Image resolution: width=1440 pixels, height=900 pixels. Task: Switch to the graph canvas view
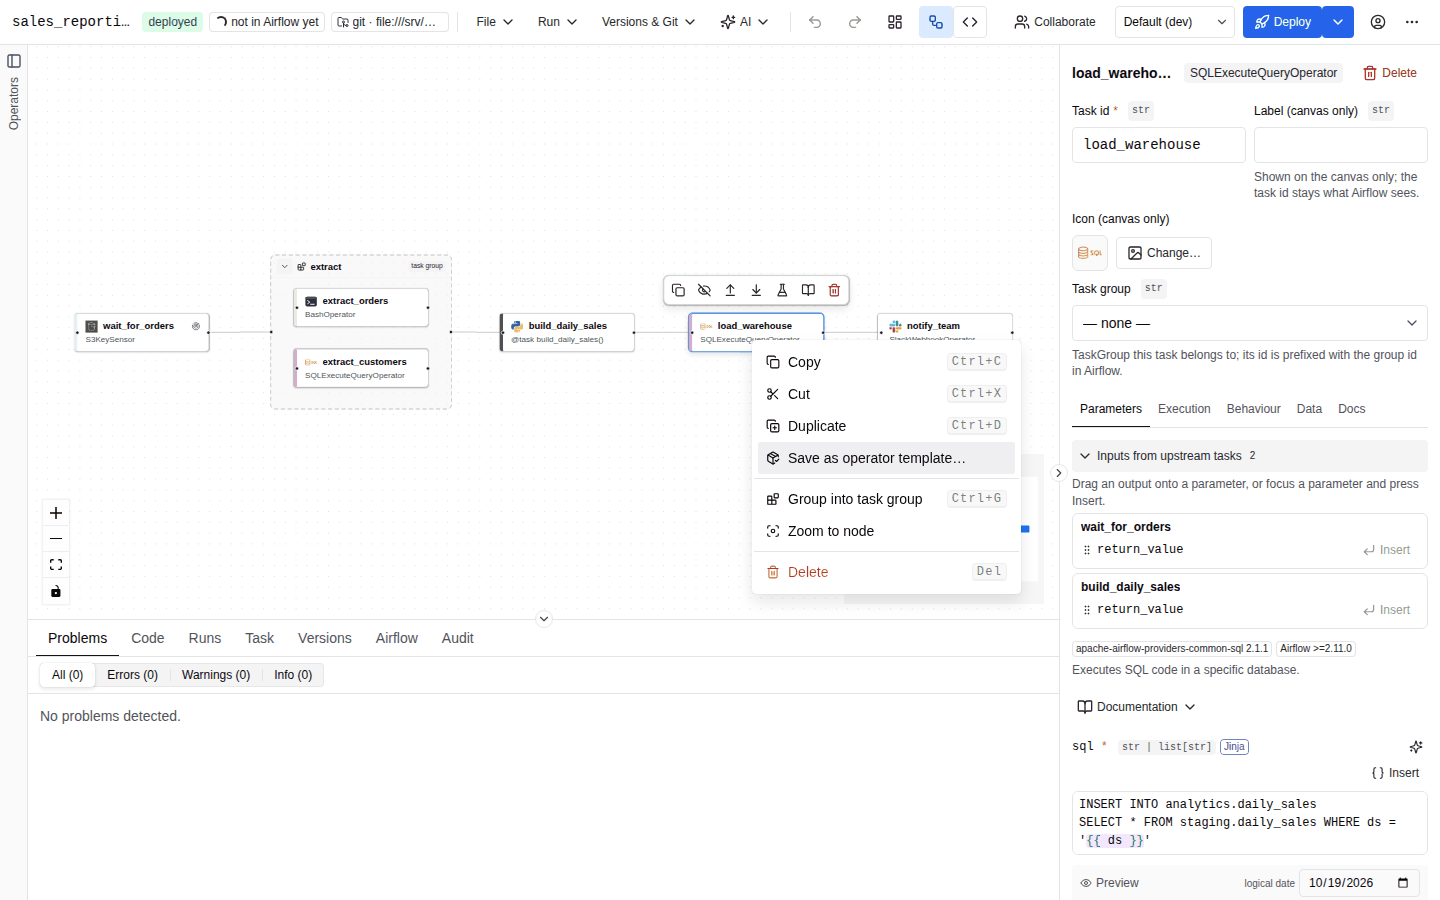point(936,22)
